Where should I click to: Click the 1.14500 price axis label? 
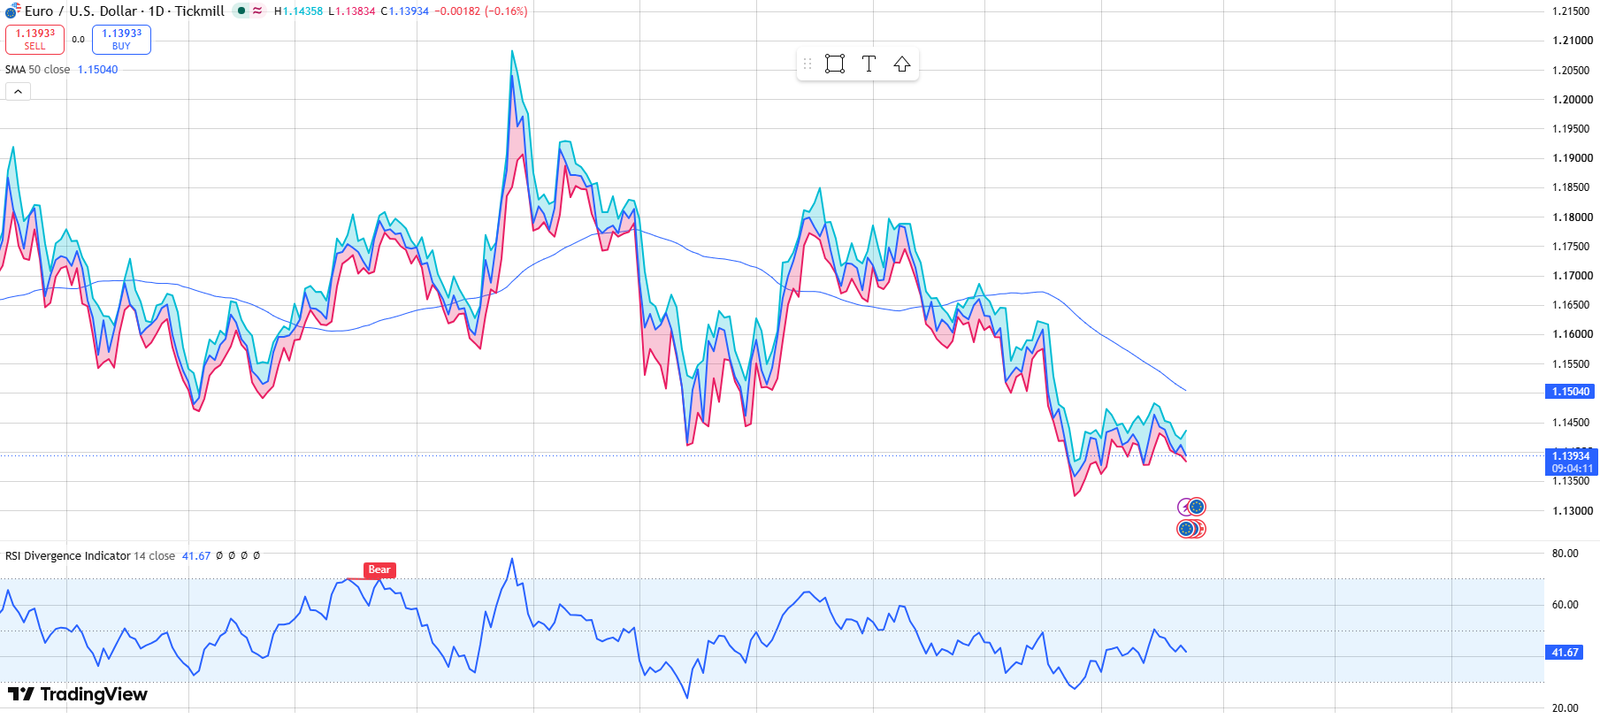click(1570, 423)
